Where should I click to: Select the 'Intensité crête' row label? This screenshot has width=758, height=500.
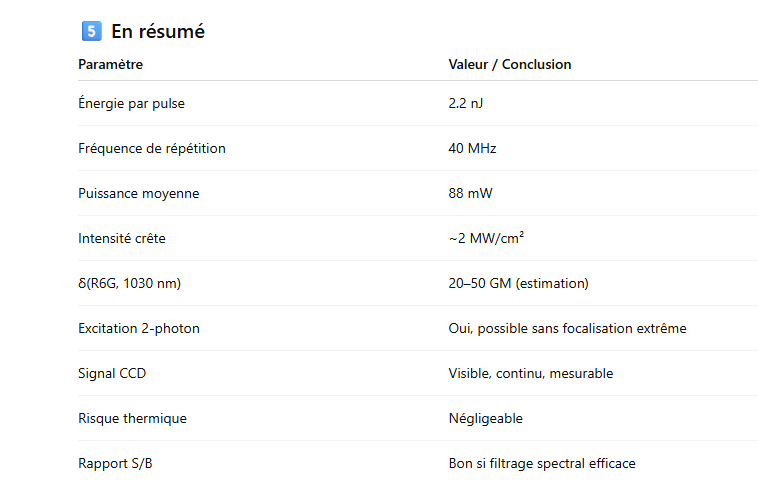point(121,238)
